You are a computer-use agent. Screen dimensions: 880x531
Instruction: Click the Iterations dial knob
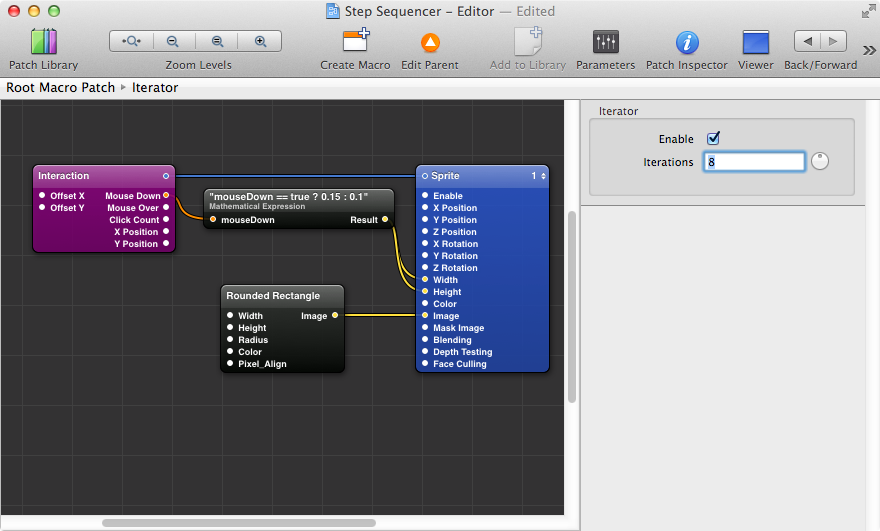click(x=820, y=161)
